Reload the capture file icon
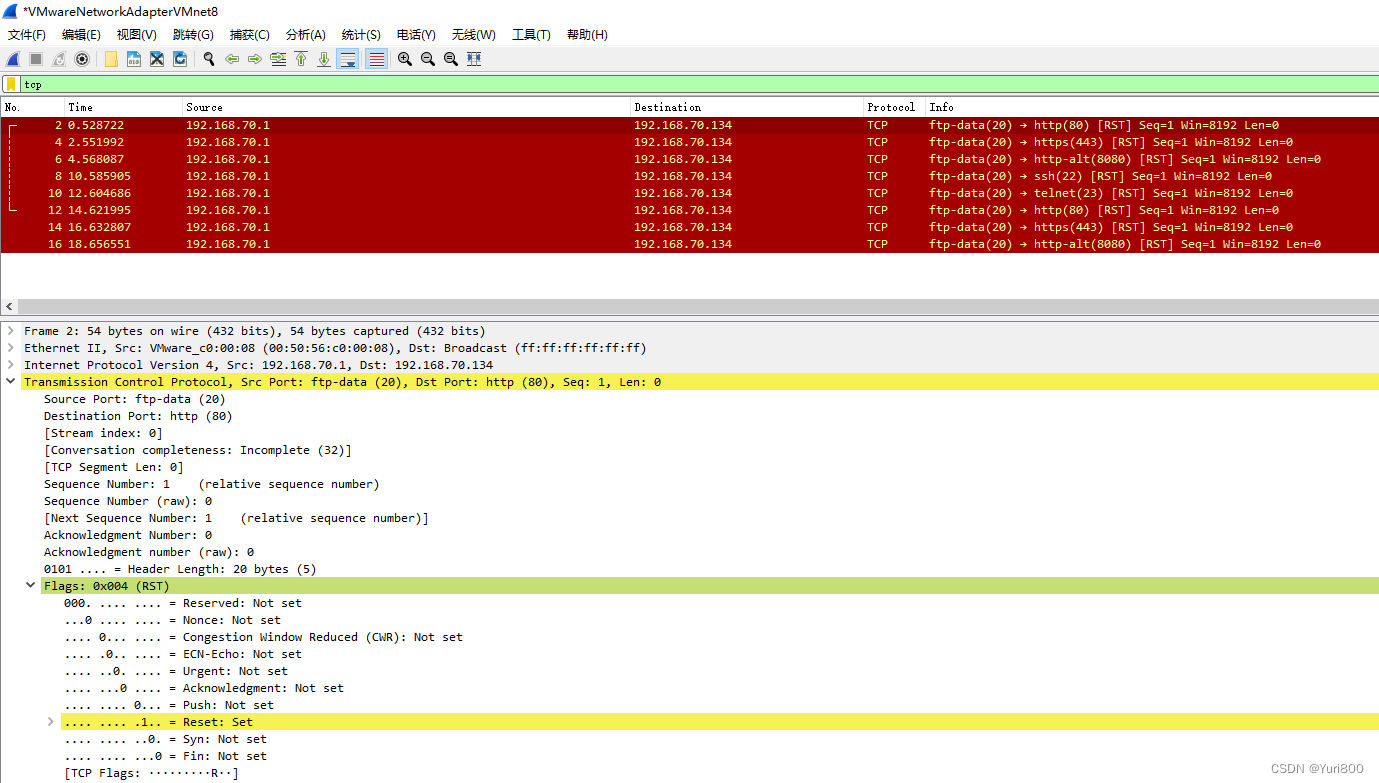1379x783 pixels. click(180, 59)
